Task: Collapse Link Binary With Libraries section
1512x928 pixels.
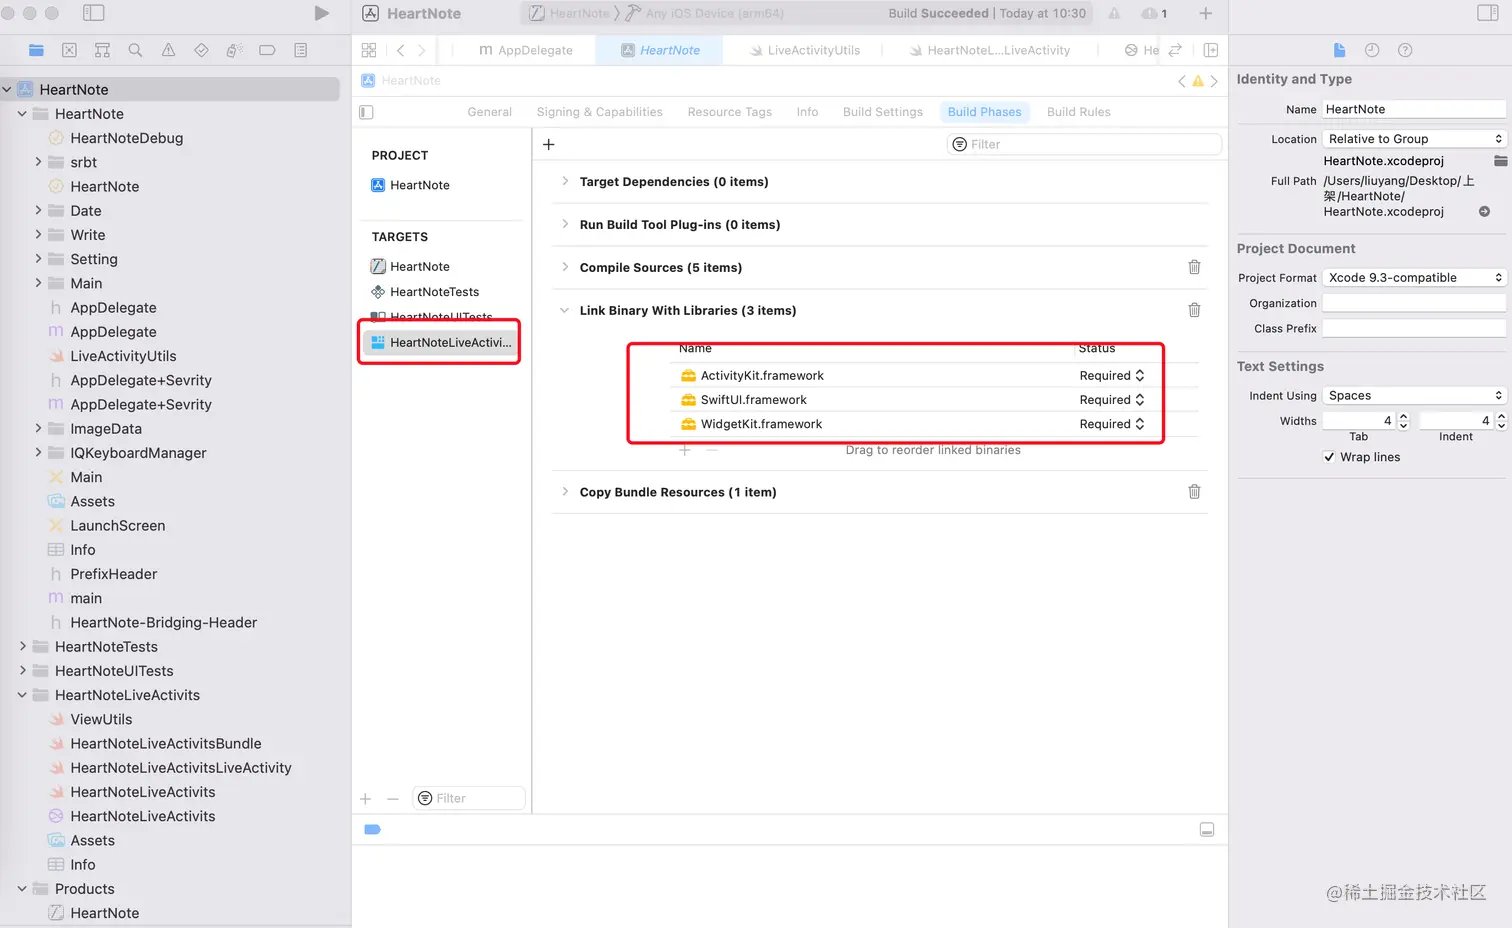Action: click(565, 310)
